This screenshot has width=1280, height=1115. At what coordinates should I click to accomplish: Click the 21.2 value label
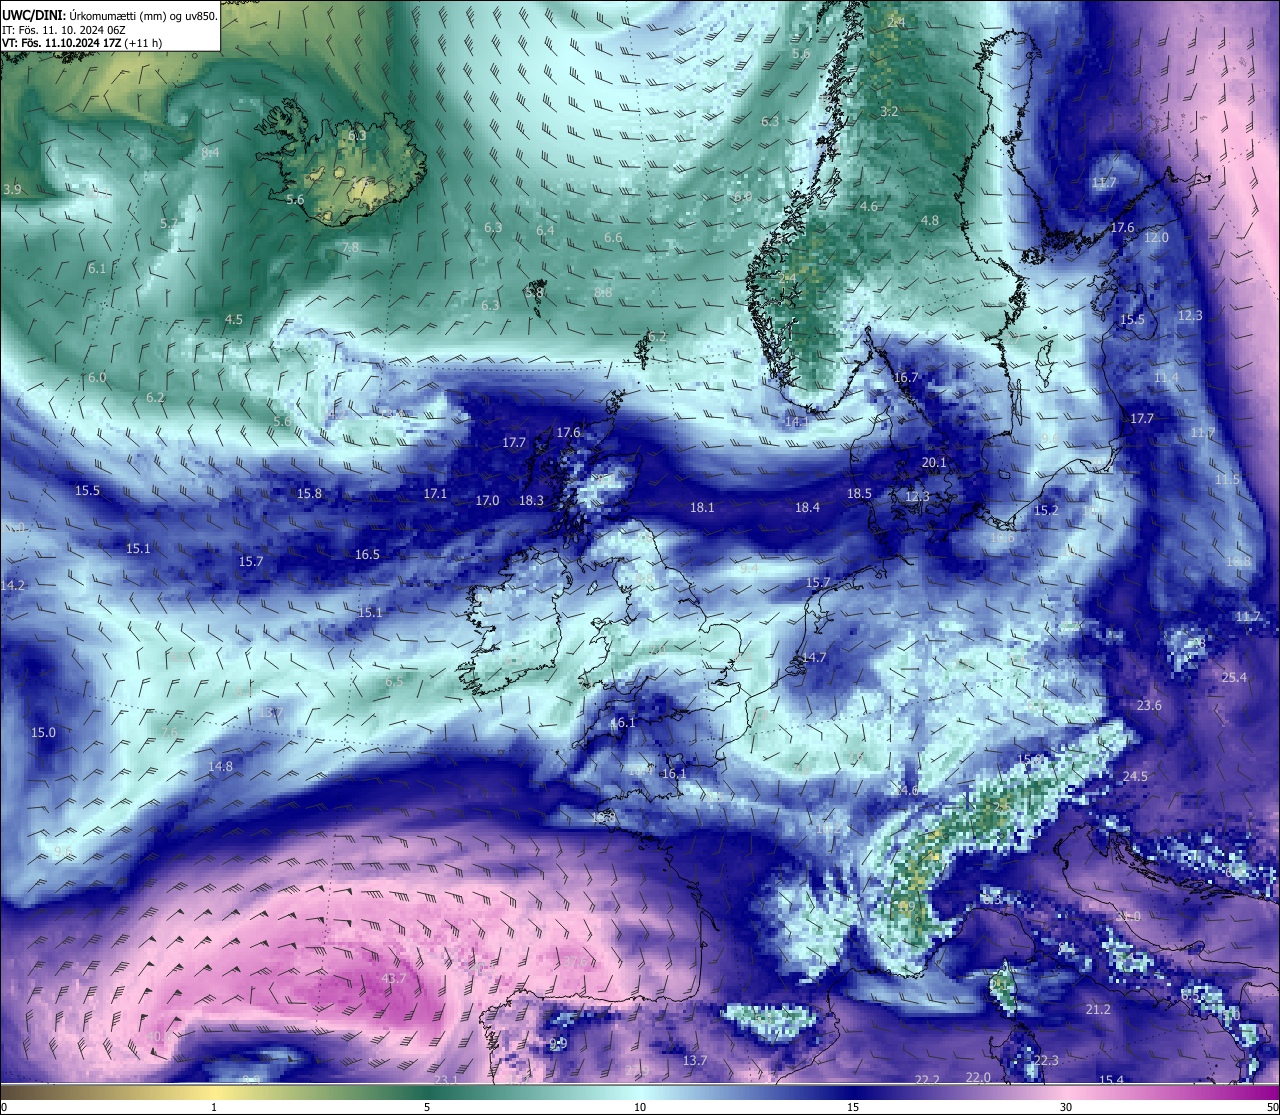(x=1098, y=1010)
